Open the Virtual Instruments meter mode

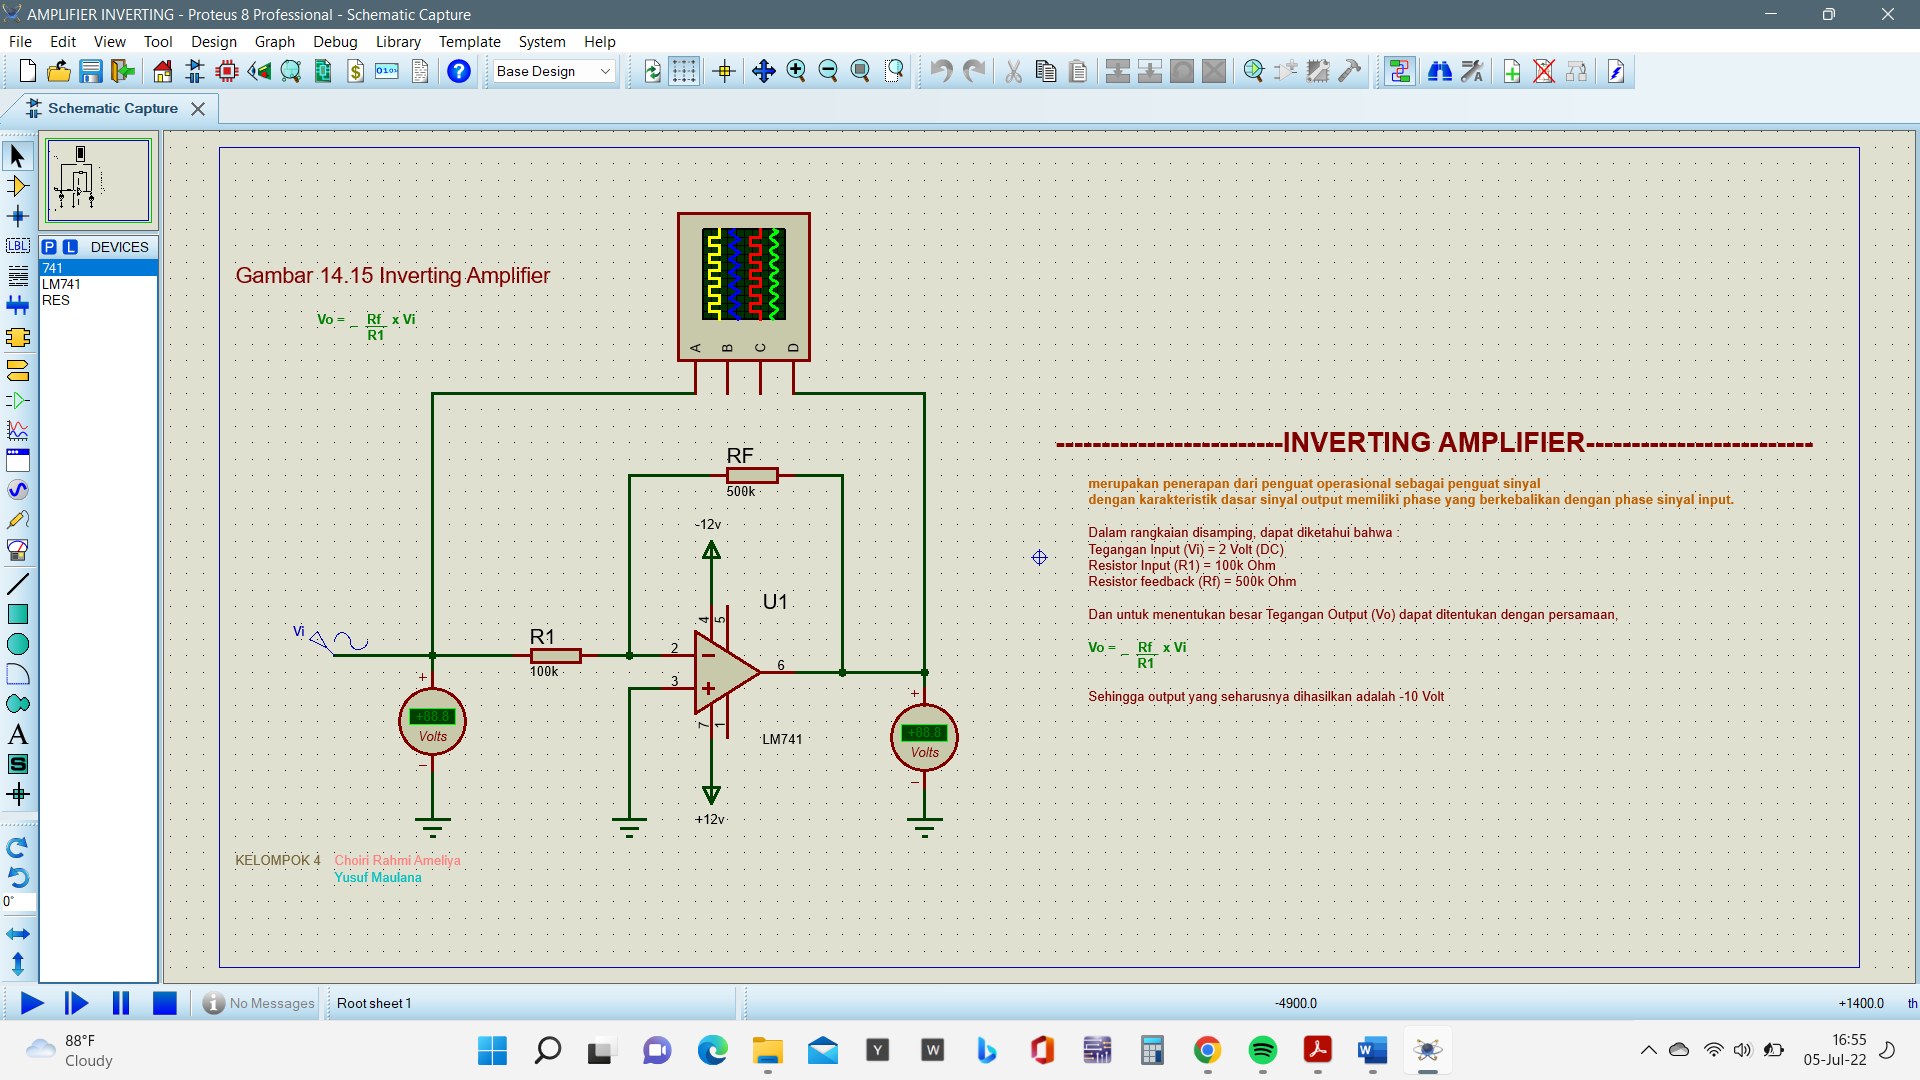pyautogui.click(x=17, y=550)
